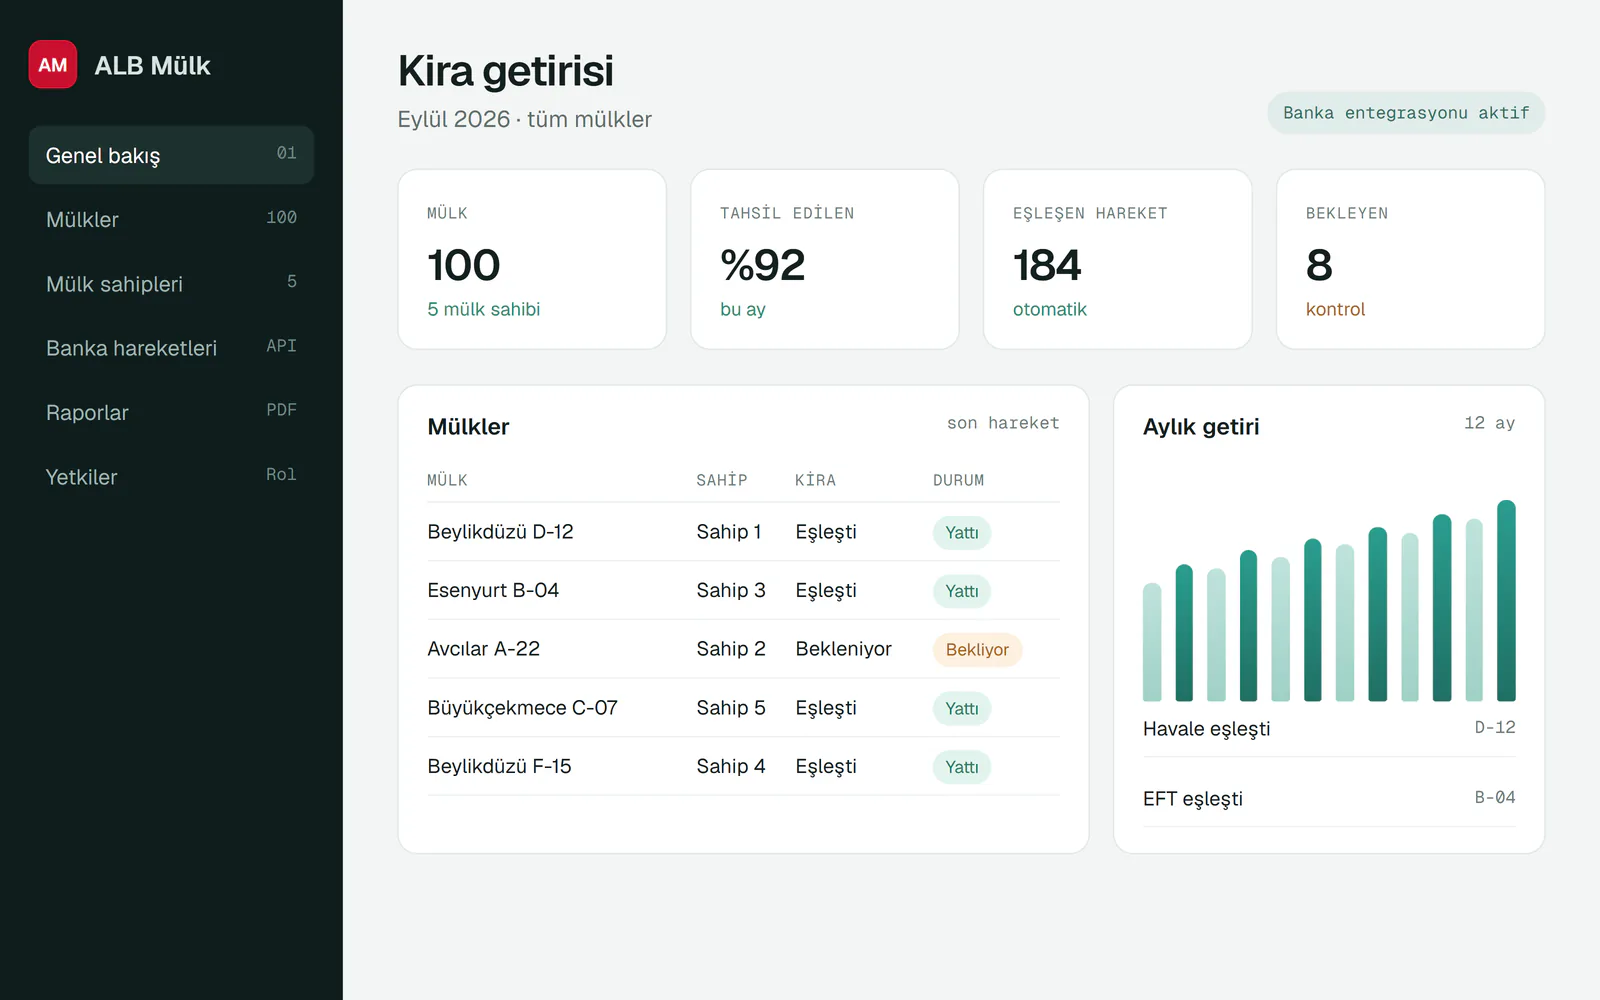Click the AM logo icon

(53, 65)
